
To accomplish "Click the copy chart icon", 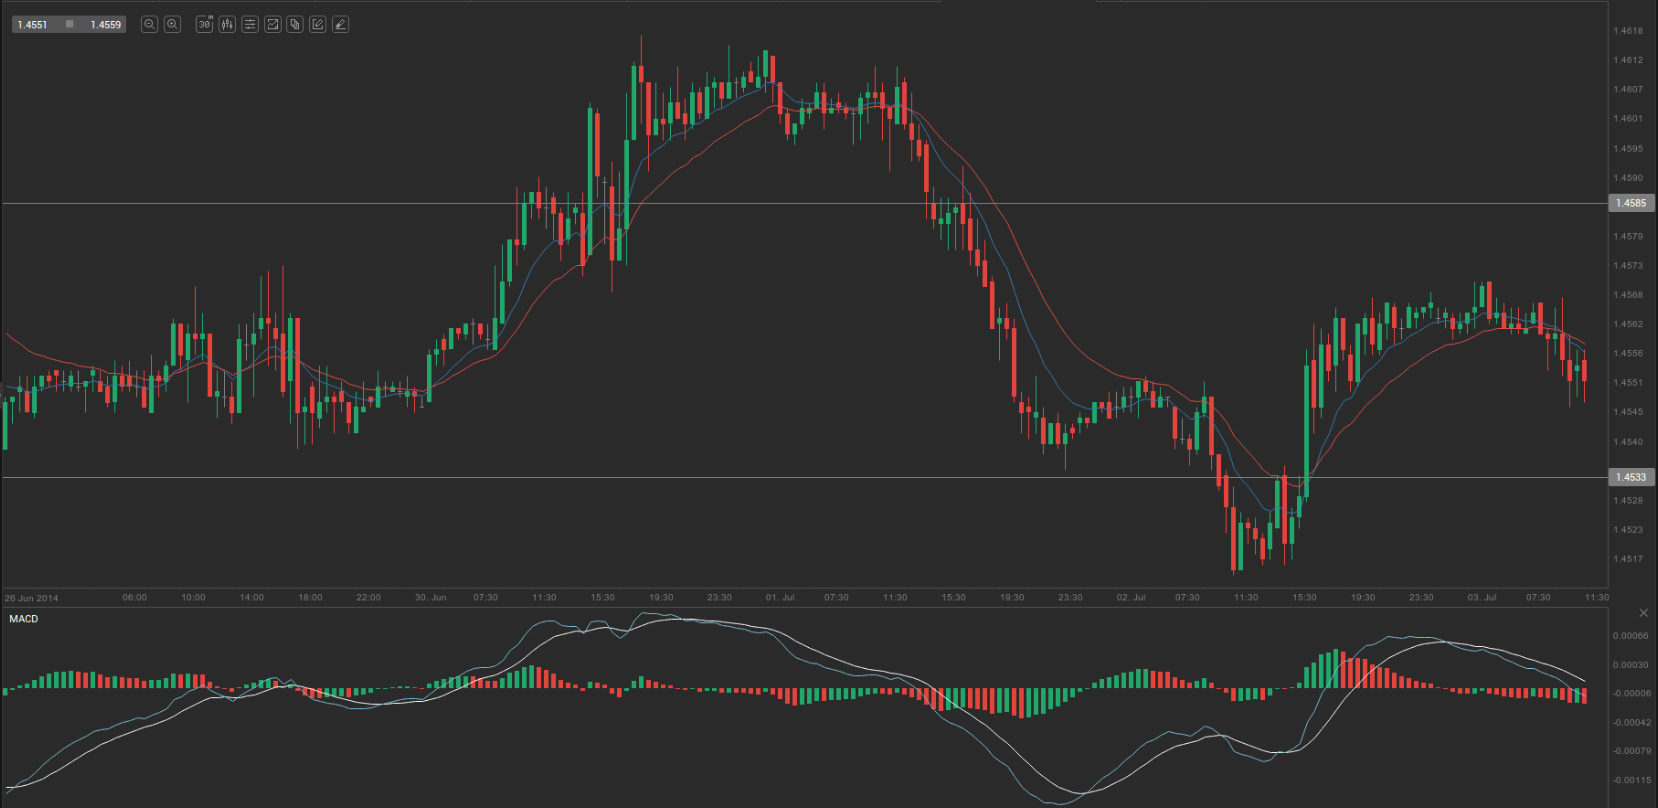I will 295,24.
